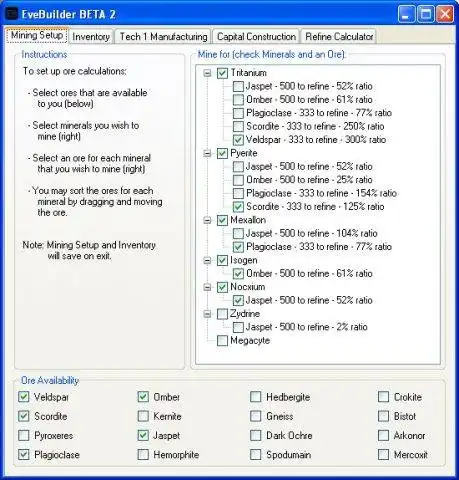Uncheck Plagioclase in Ore Availability
459x480 pixels.
pyautogui.click(x=24, y=455)
